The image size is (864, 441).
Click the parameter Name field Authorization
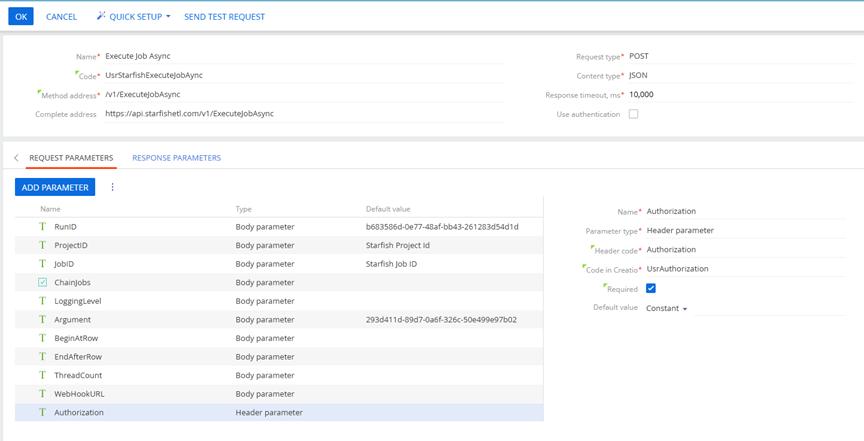745,211
